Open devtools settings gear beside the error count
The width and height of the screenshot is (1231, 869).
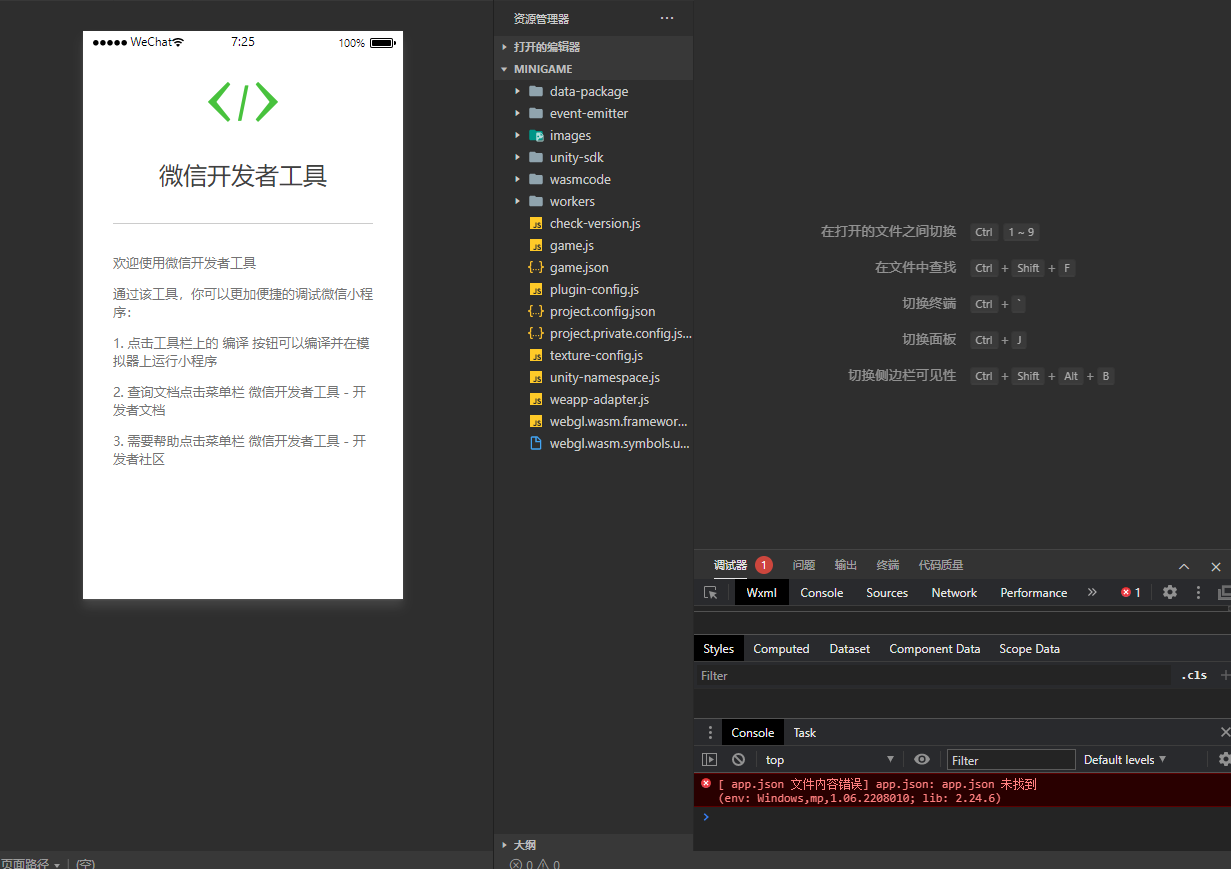point(1170,593)
